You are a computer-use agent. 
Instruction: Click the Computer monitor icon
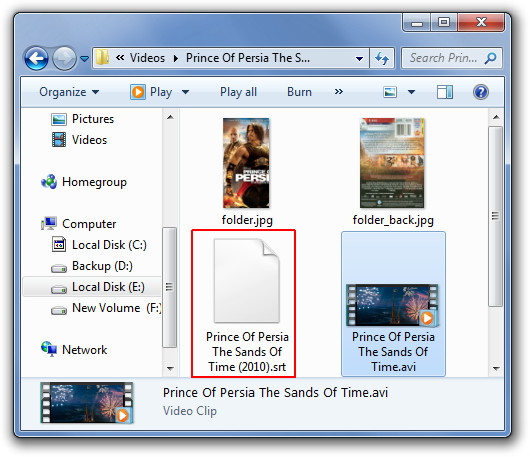click(x=49, y=224)
